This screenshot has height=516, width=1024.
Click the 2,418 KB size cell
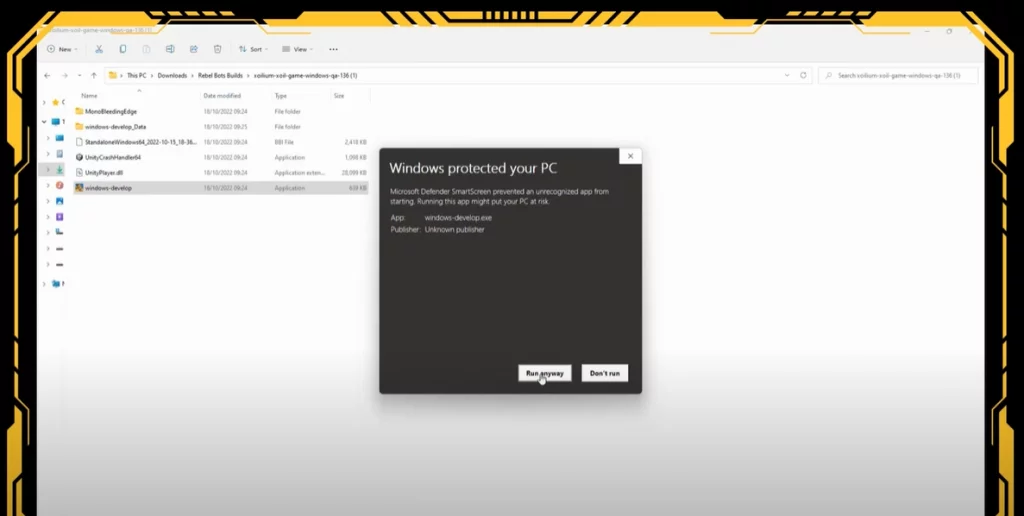[x=355, y=142]
